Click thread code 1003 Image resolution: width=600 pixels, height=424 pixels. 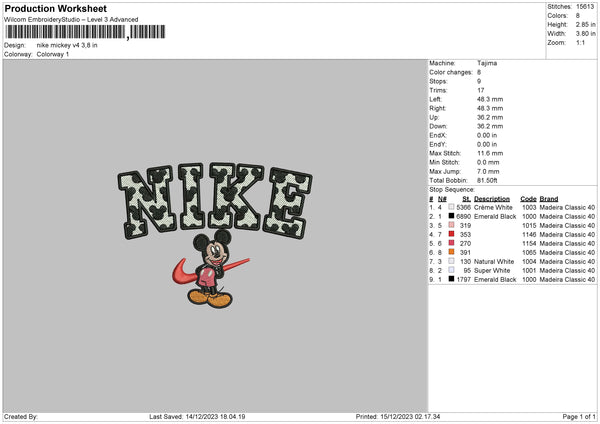tap(529, 207)
